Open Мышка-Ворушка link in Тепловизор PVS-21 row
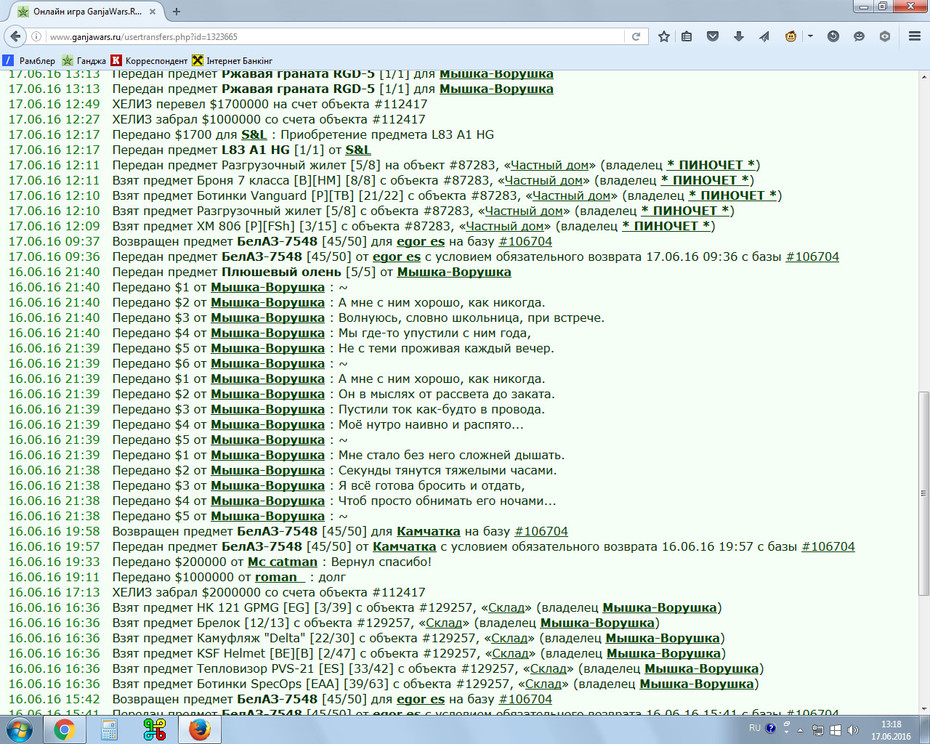Image resolution: width=930 pixels, height=744 pixels. 702,669
